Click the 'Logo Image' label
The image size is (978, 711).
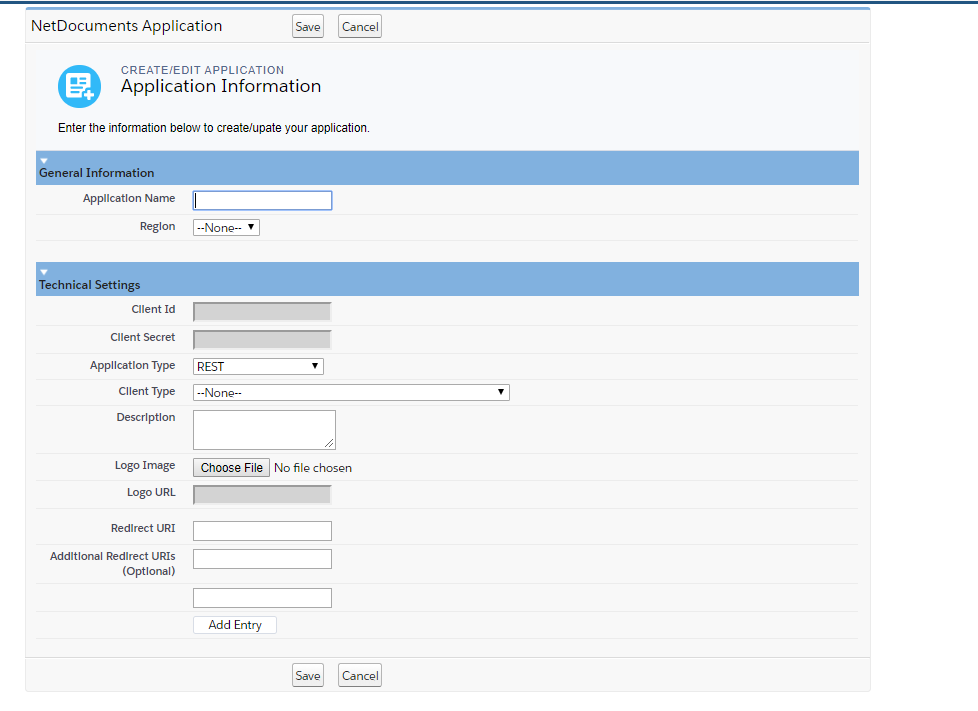click(145, 466)
